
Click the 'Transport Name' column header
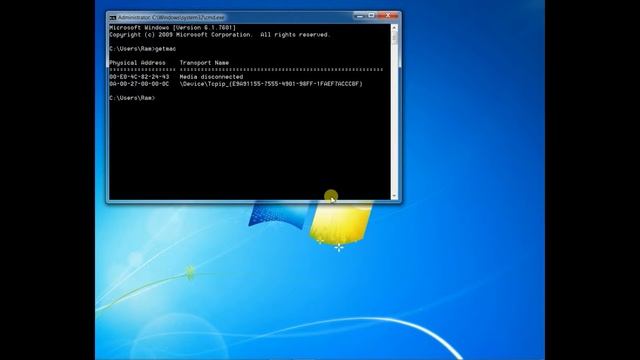click(204, 63)
